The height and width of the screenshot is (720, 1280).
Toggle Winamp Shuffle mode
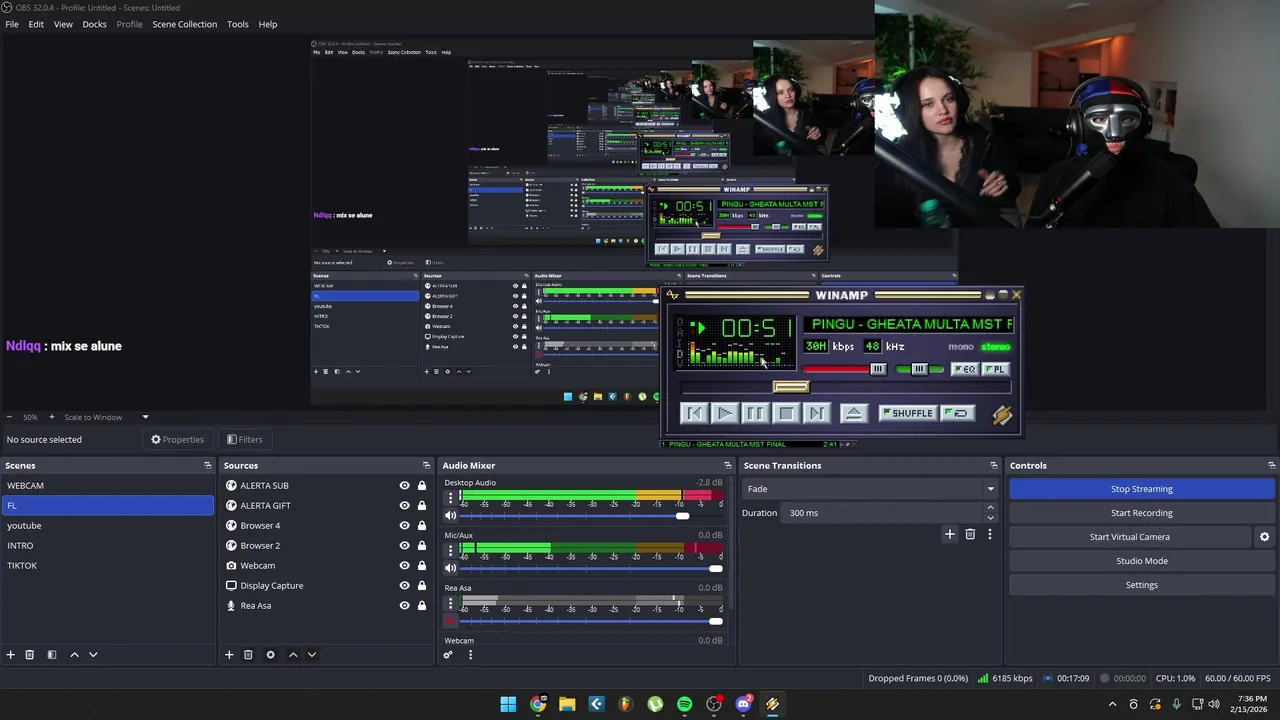point(907,413)
